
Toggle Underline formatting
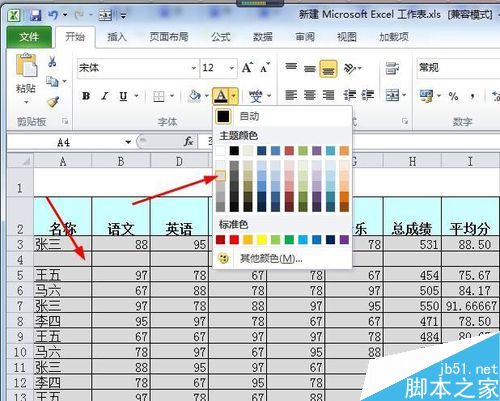coord(123,96)
